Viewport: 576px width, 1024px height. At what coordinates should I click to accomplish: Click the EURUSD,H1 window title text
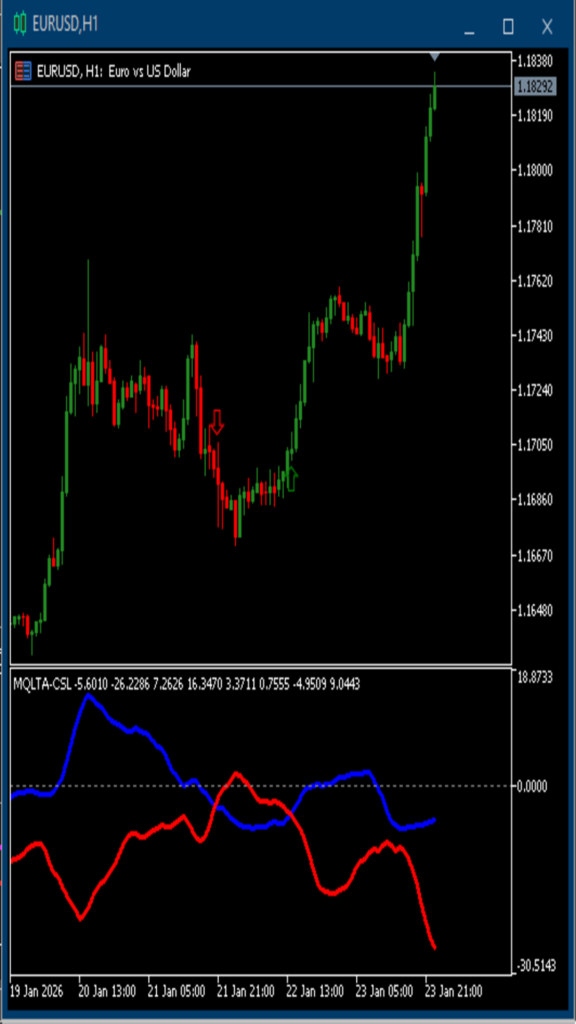pos(65,24)
